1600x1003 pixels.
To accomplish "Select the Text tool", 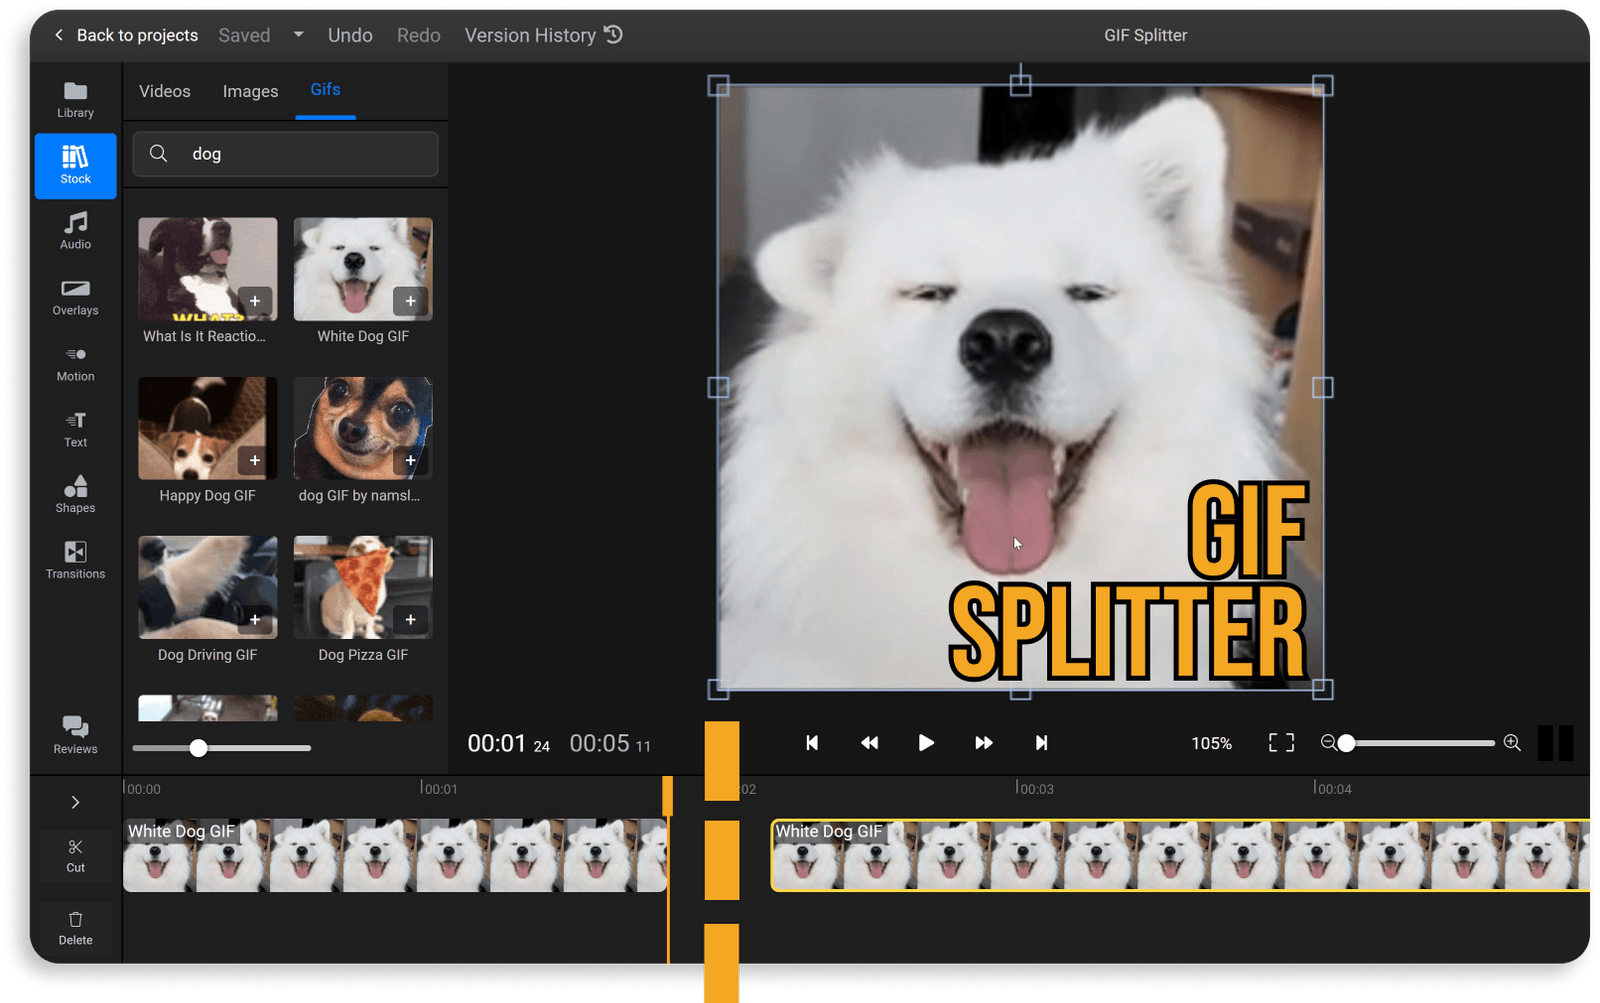I will click(75, 428).
